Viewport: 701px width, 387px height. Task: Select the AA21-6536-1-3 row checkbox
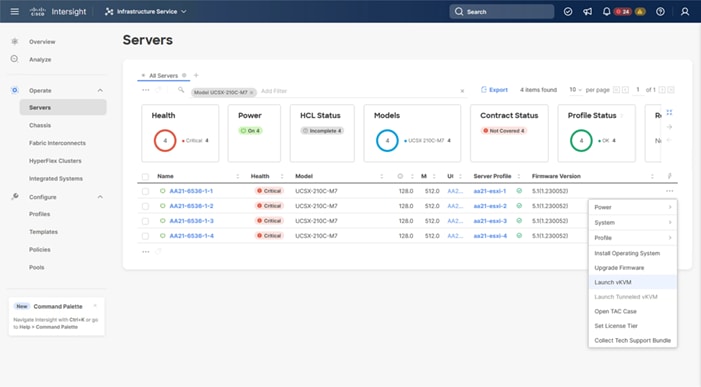pos(145,221)
